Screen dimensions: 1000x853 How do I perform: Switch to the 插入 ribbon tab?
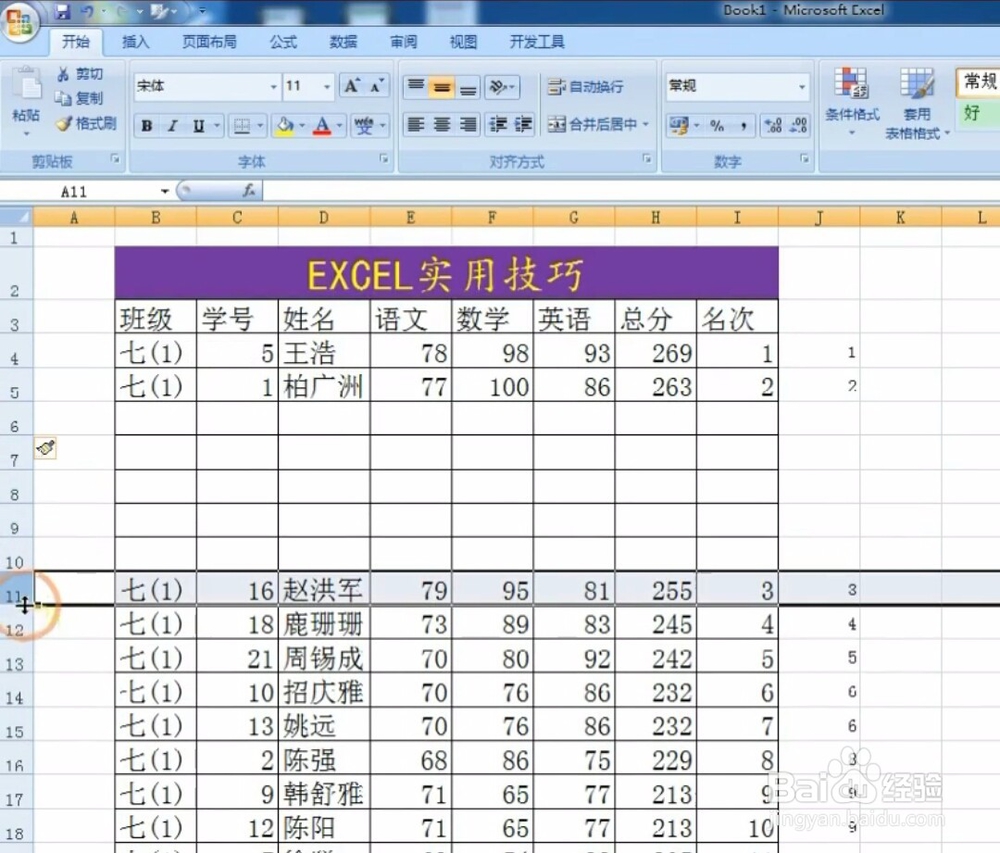(135, 41)
